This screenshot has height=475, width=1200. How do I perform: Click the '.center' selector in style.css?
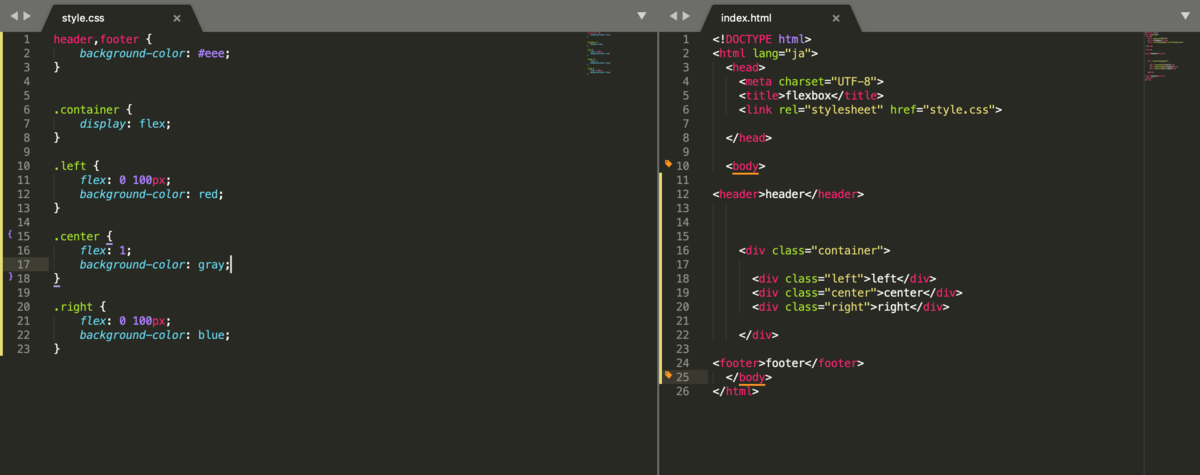tap(77, 236)
